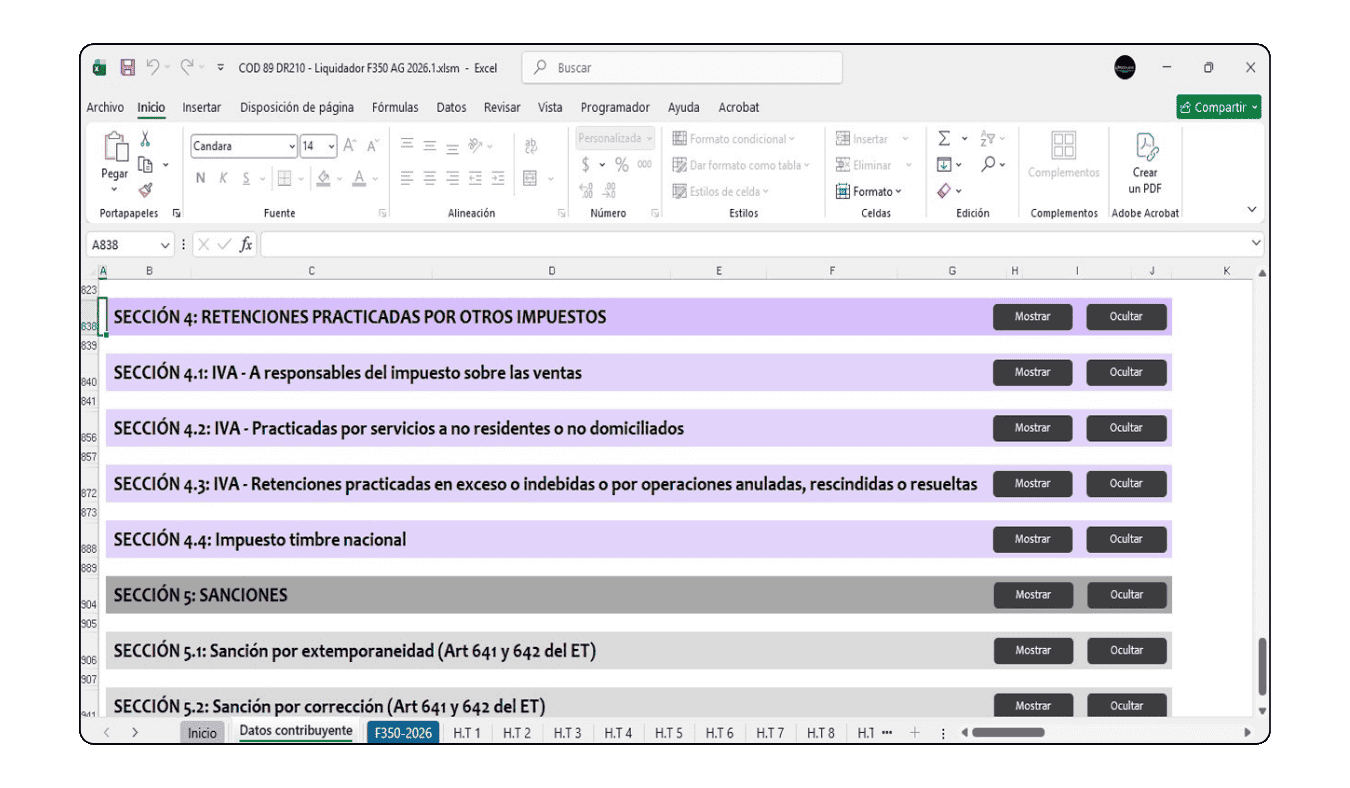Click Mostrar for SECCIÓN 4.1 IVA
This screenshot has width=1350, height=788.
tap(1032, 372)
